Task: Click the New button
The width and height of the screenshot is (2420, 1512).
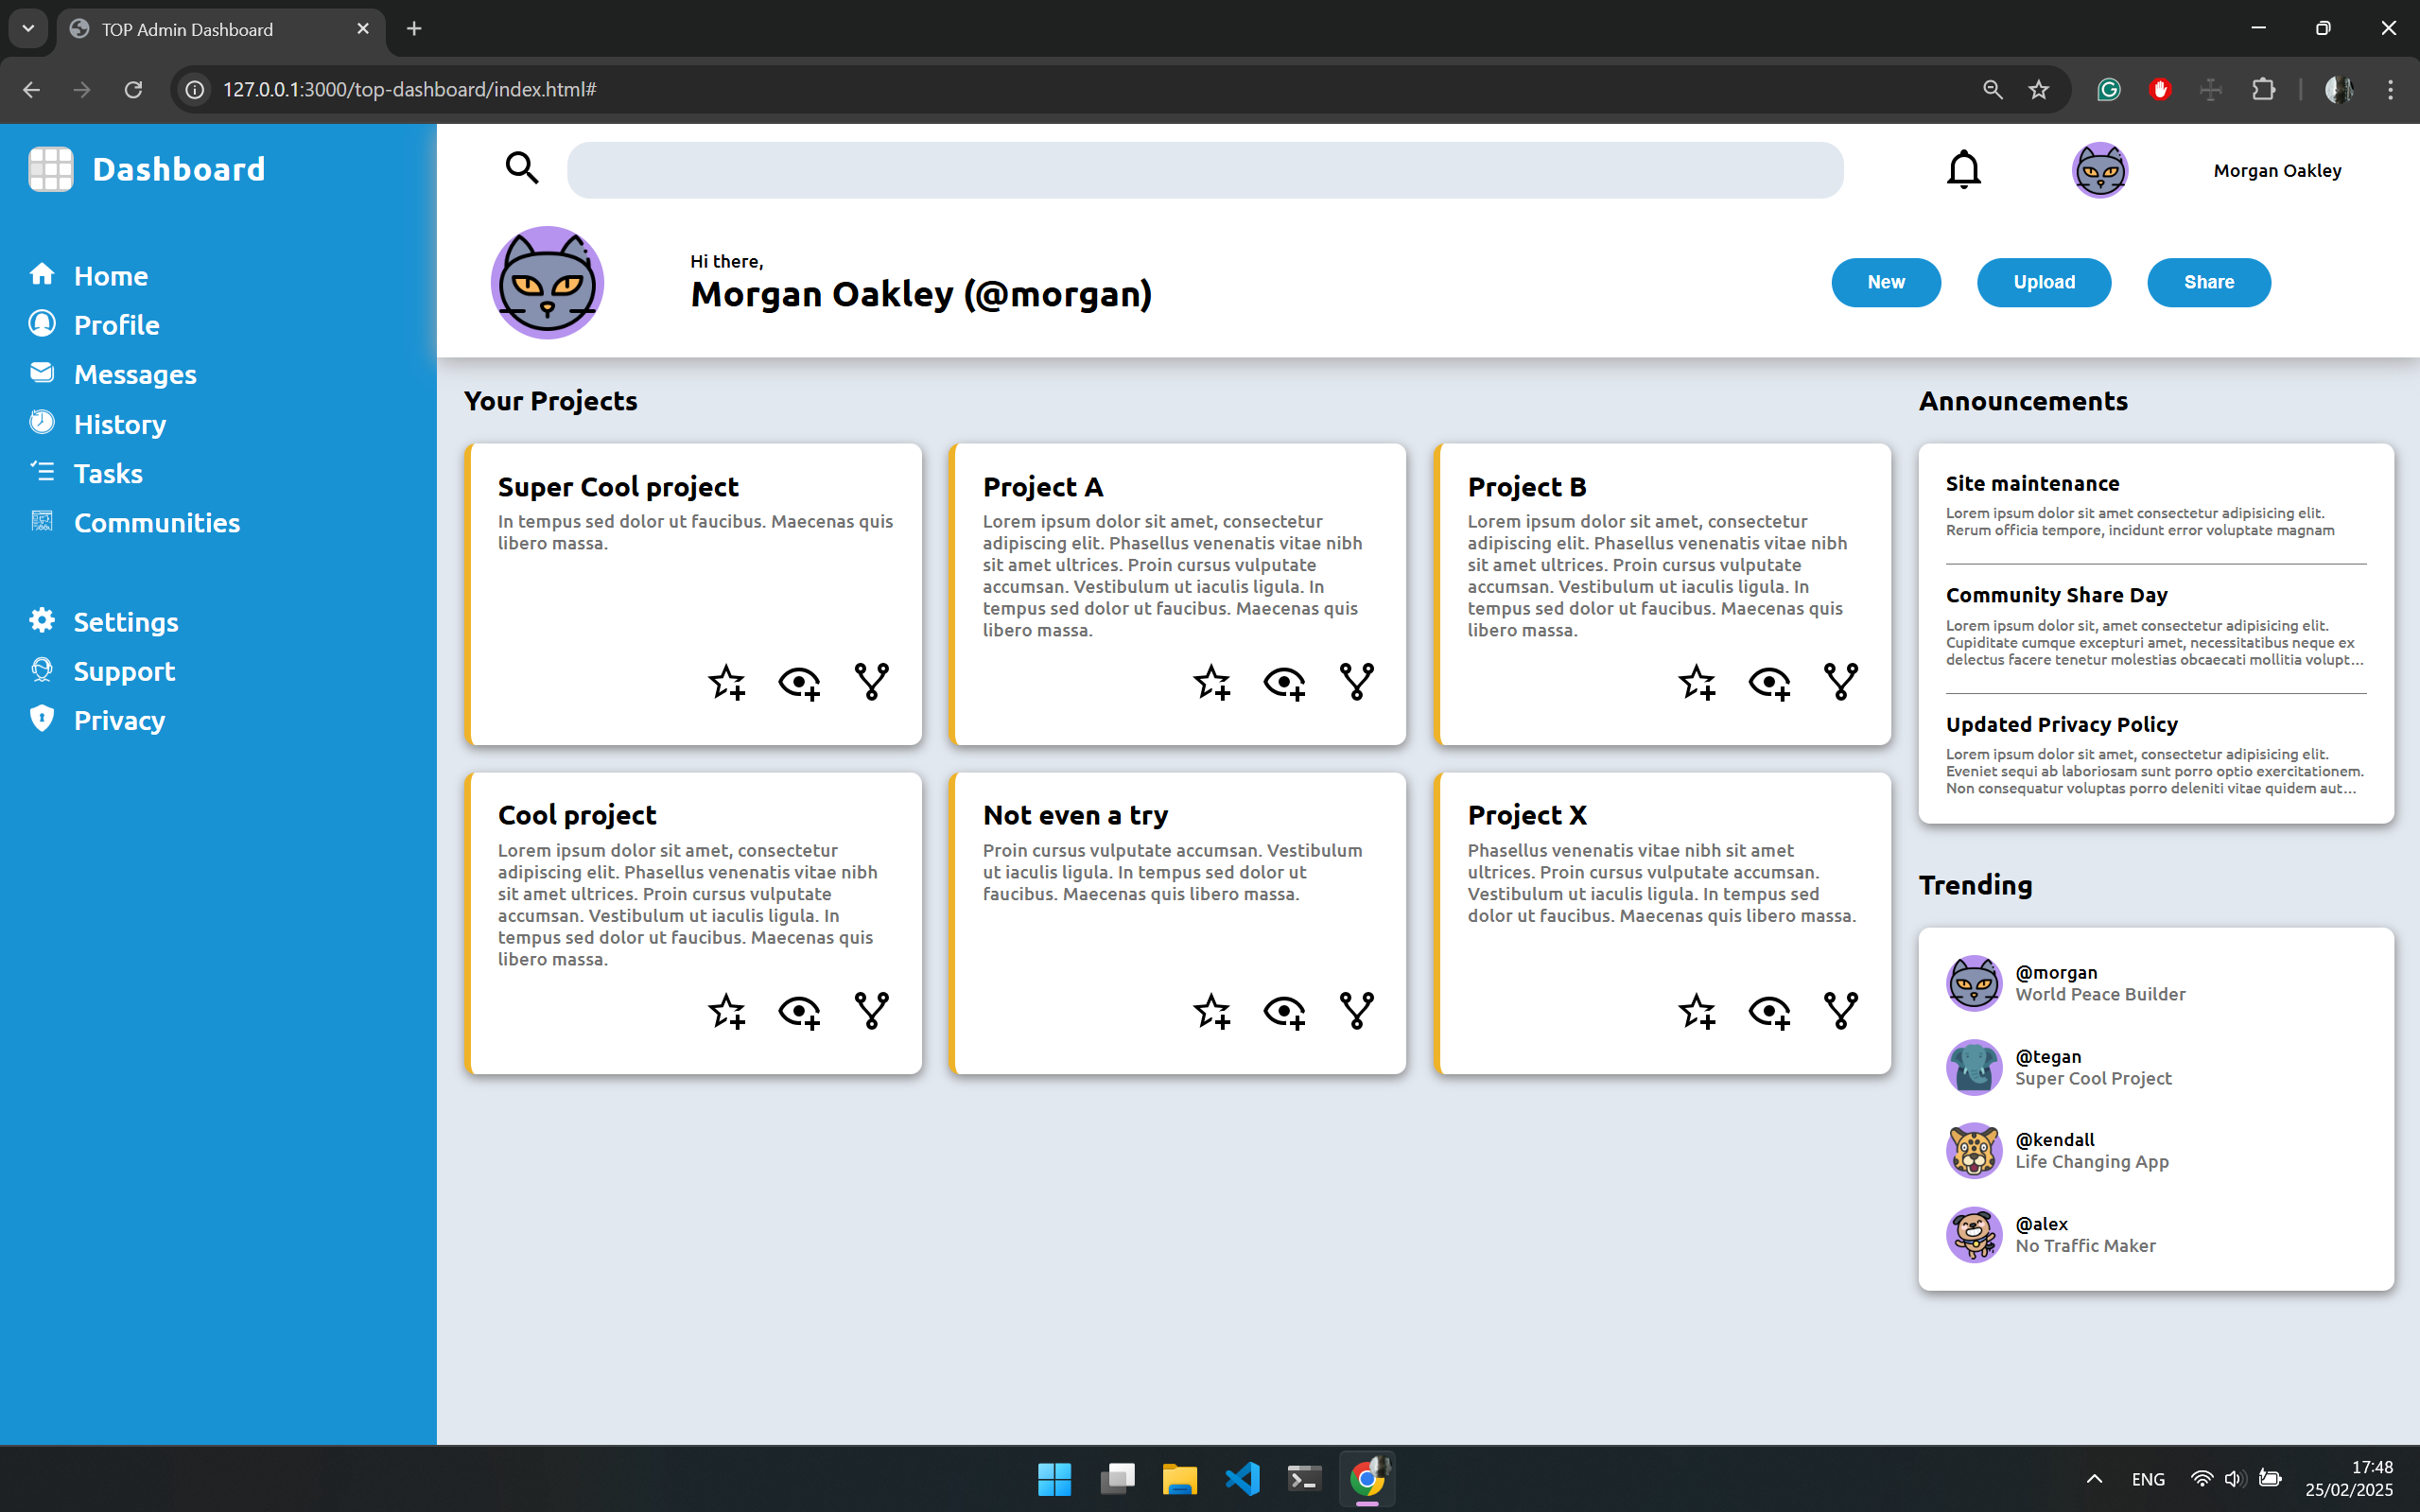Action: pos(1885,282)
